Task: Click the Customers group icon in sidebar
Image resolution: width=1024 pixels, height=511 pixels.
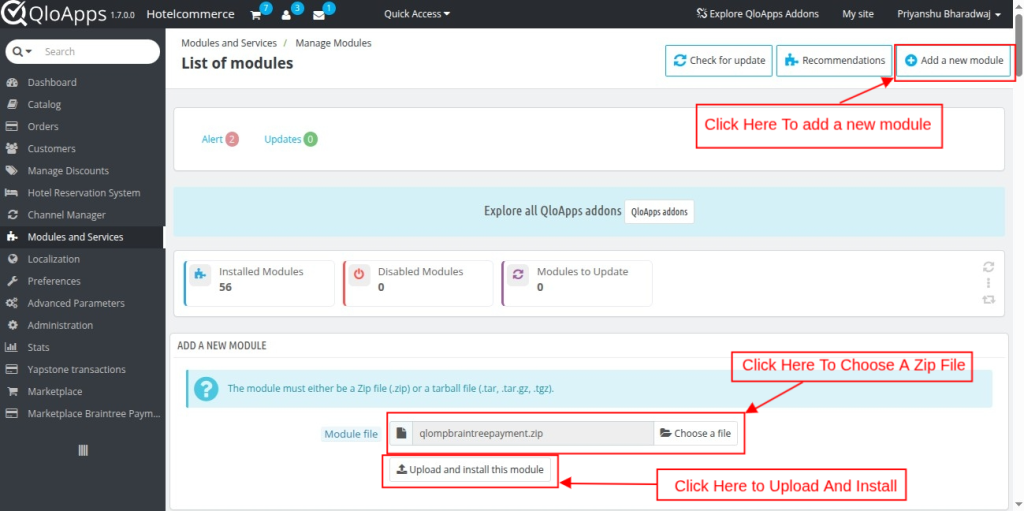Action: point(12,149)
